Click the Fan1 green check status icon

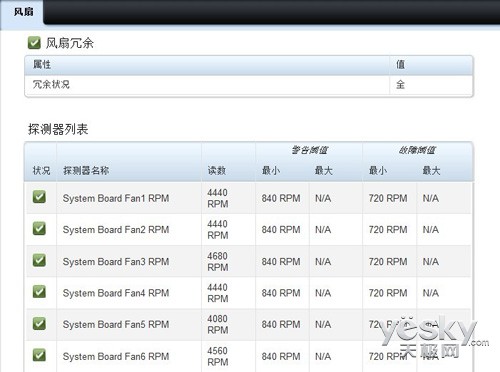(x=39, y=197)
